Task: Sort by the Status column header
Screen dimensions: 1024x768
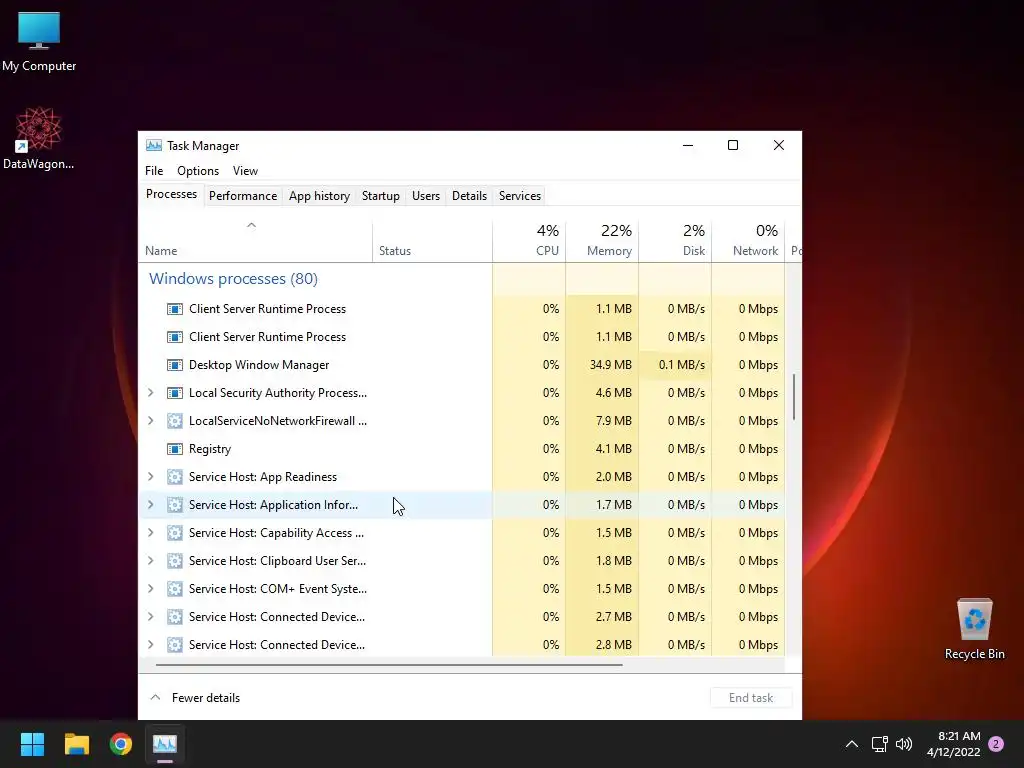Action: [x=432, y=242]
